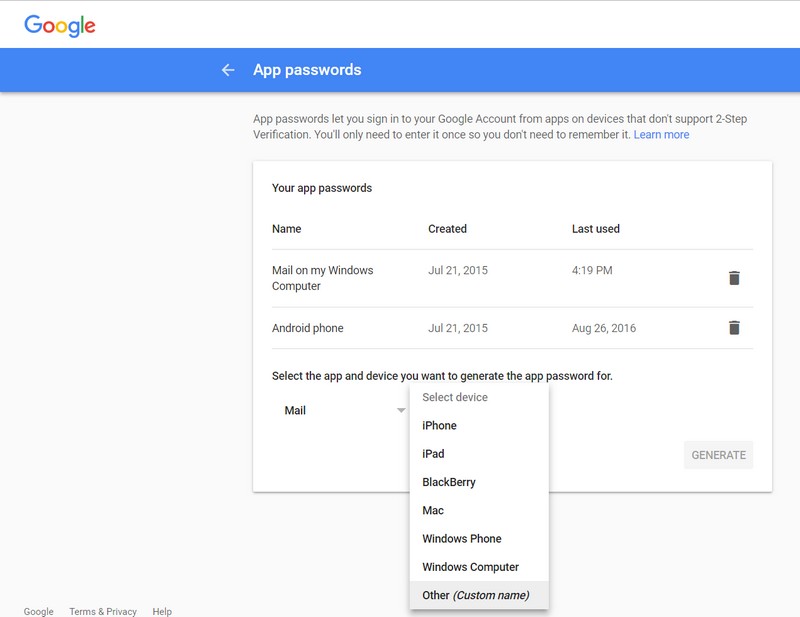The width and height of the screenshot is (800, 617).
Task: Choose iPhone from the device list
Action: coord(479,426)
